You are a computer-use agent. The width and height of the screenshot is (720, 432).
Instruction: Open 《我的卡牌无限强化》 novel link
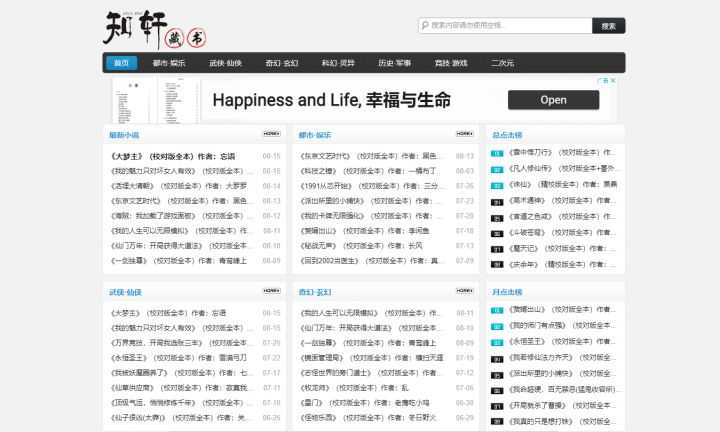(x=371, y=216)
